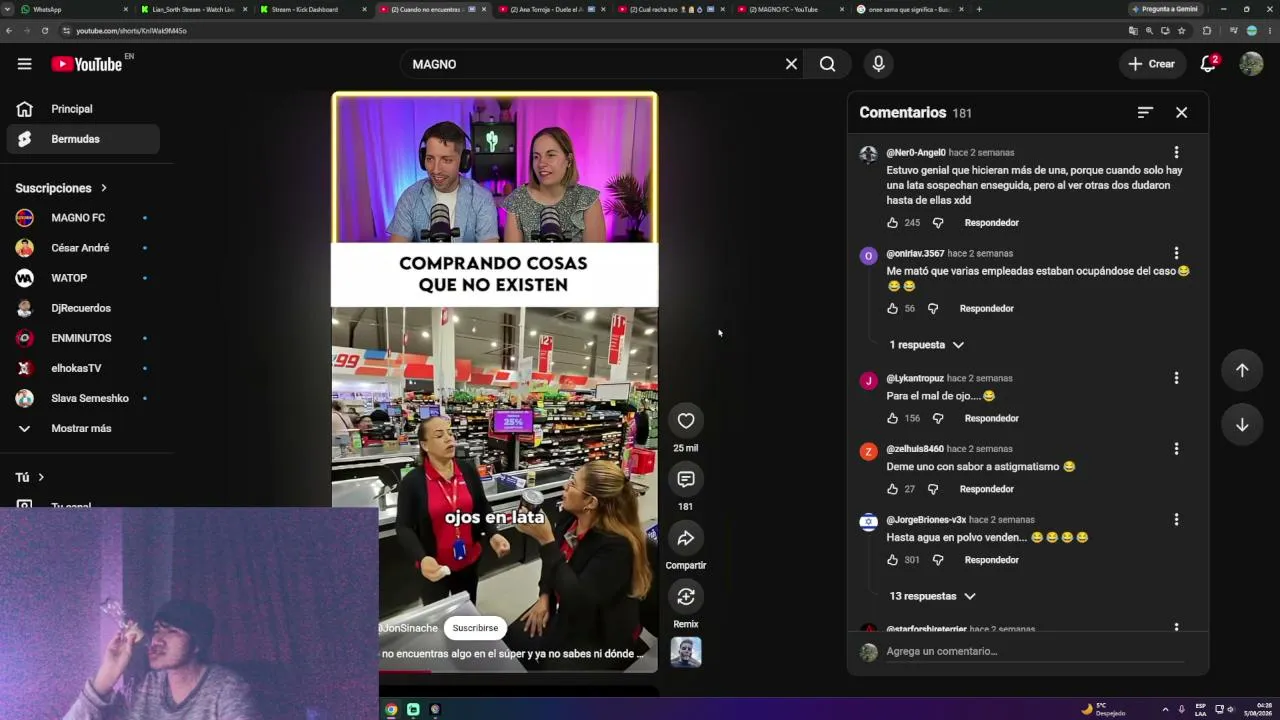Screen dimensions: 1280x720
Task: Open the Short's sound thumbnail
Action: 686,652
